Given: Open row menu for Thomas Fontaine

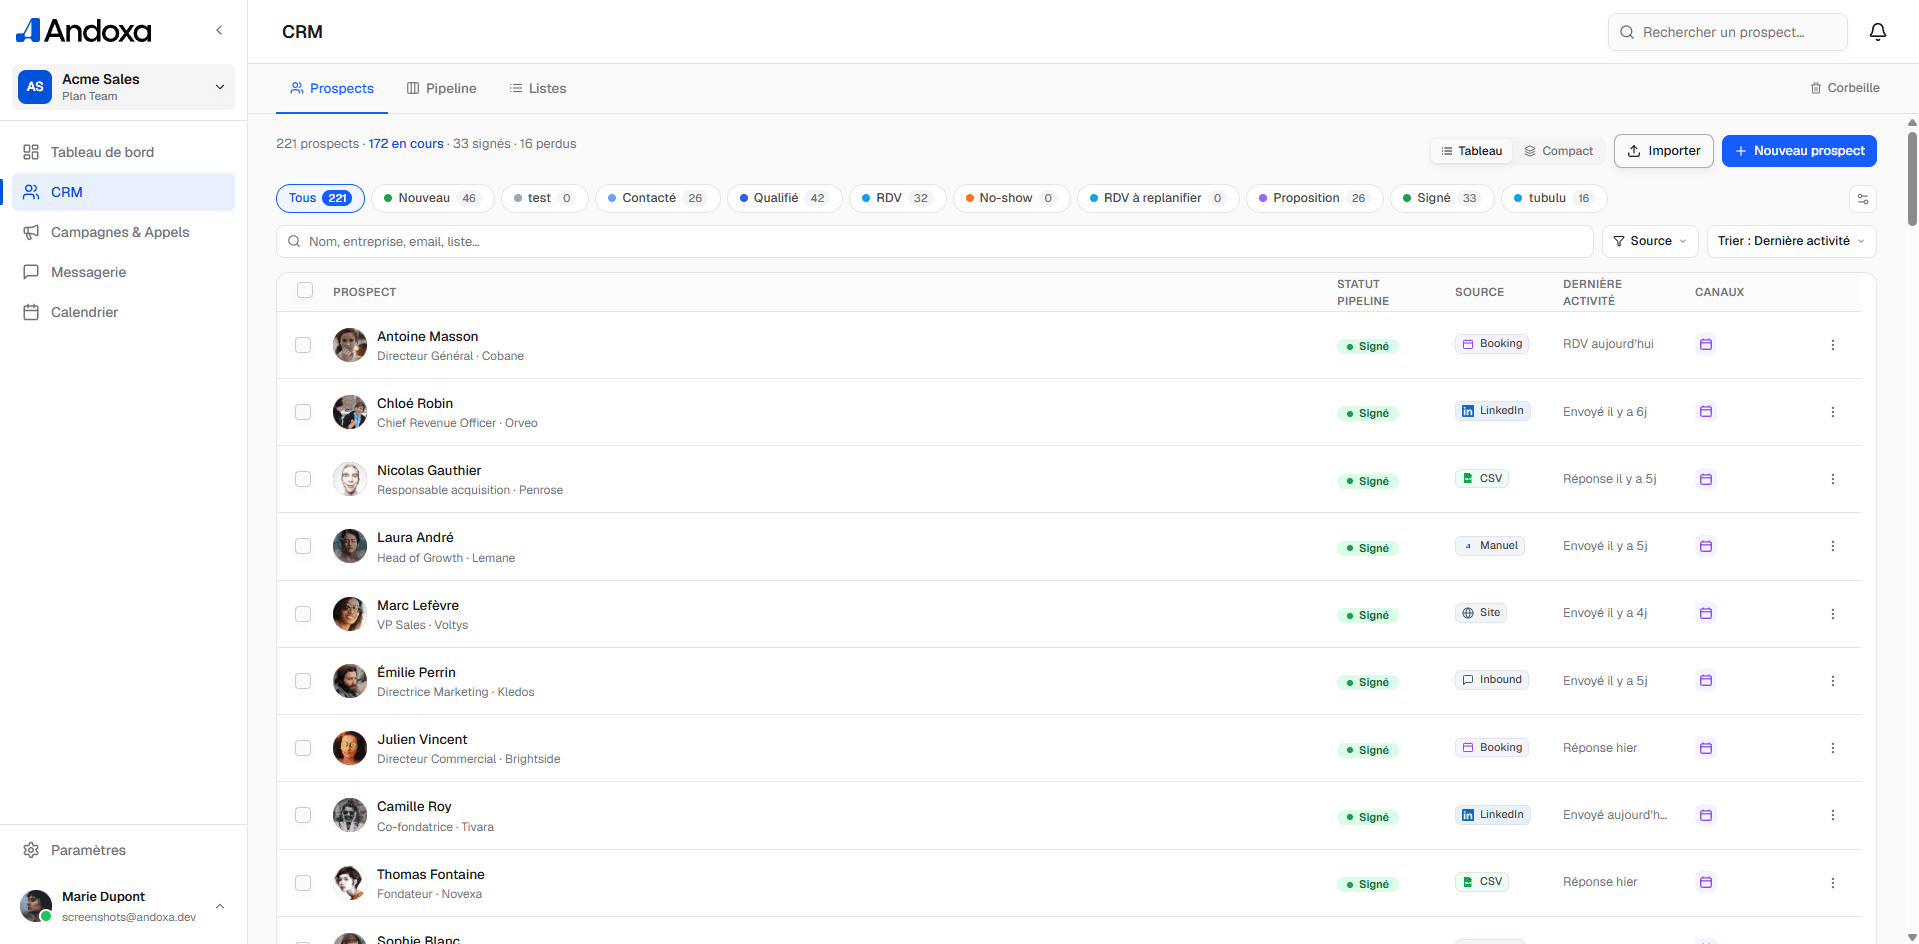Looking at the screenshot, I should click(x=1833, y=883).
